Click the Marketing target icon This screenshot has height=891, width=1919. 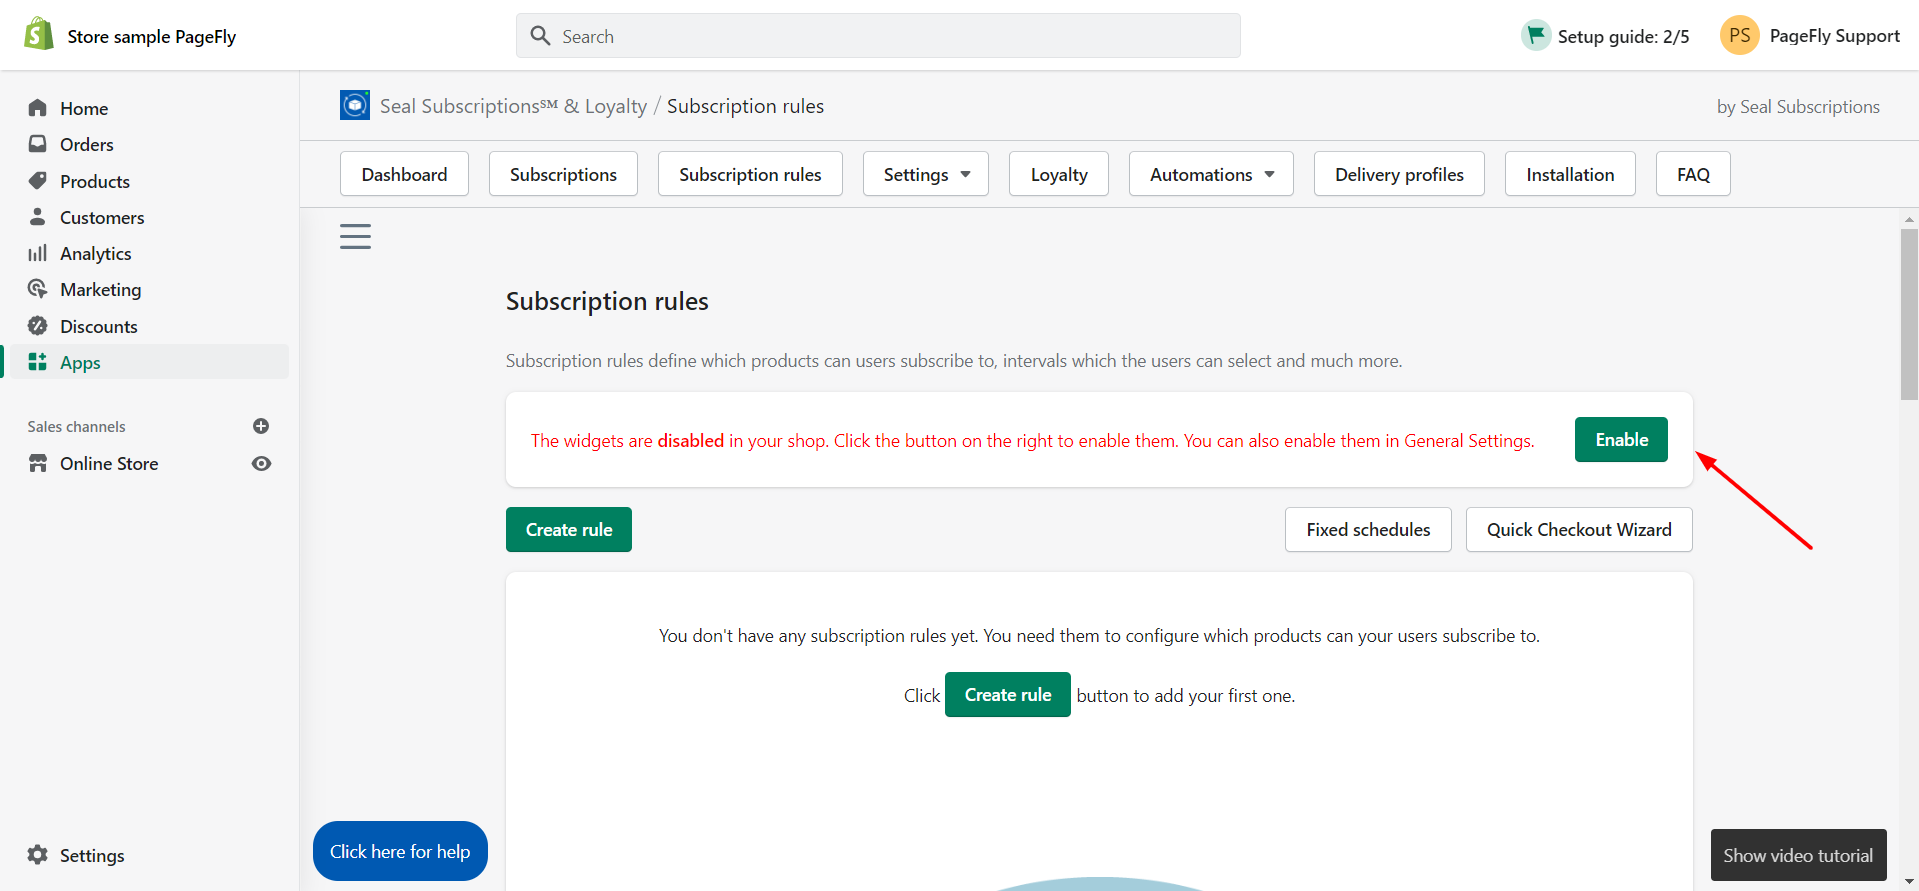pyautogui.click(x=38, y=289)
